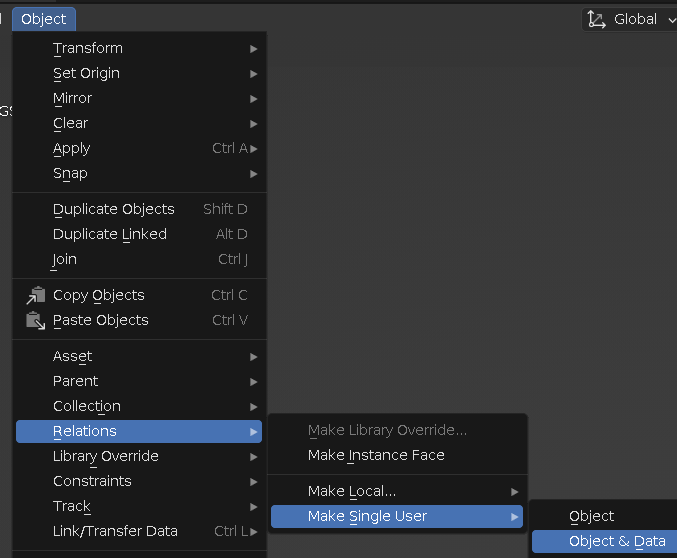Click the Copy Objects clipboard icon
677x558 pixels.
point(36,295)
